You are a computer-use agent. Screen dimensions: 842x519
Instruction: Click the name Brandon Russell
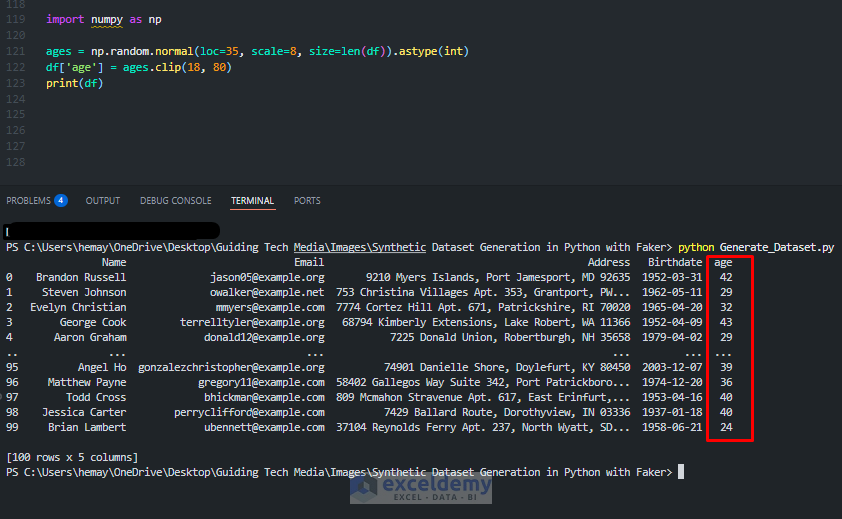[81, 277]
